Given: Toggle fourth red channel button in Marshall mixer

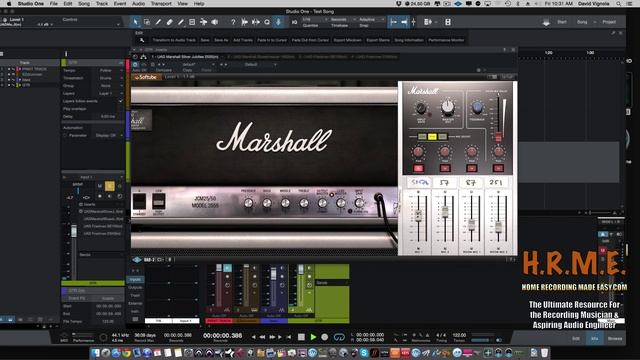Looking at the screenshot, I should pos(498,168).
